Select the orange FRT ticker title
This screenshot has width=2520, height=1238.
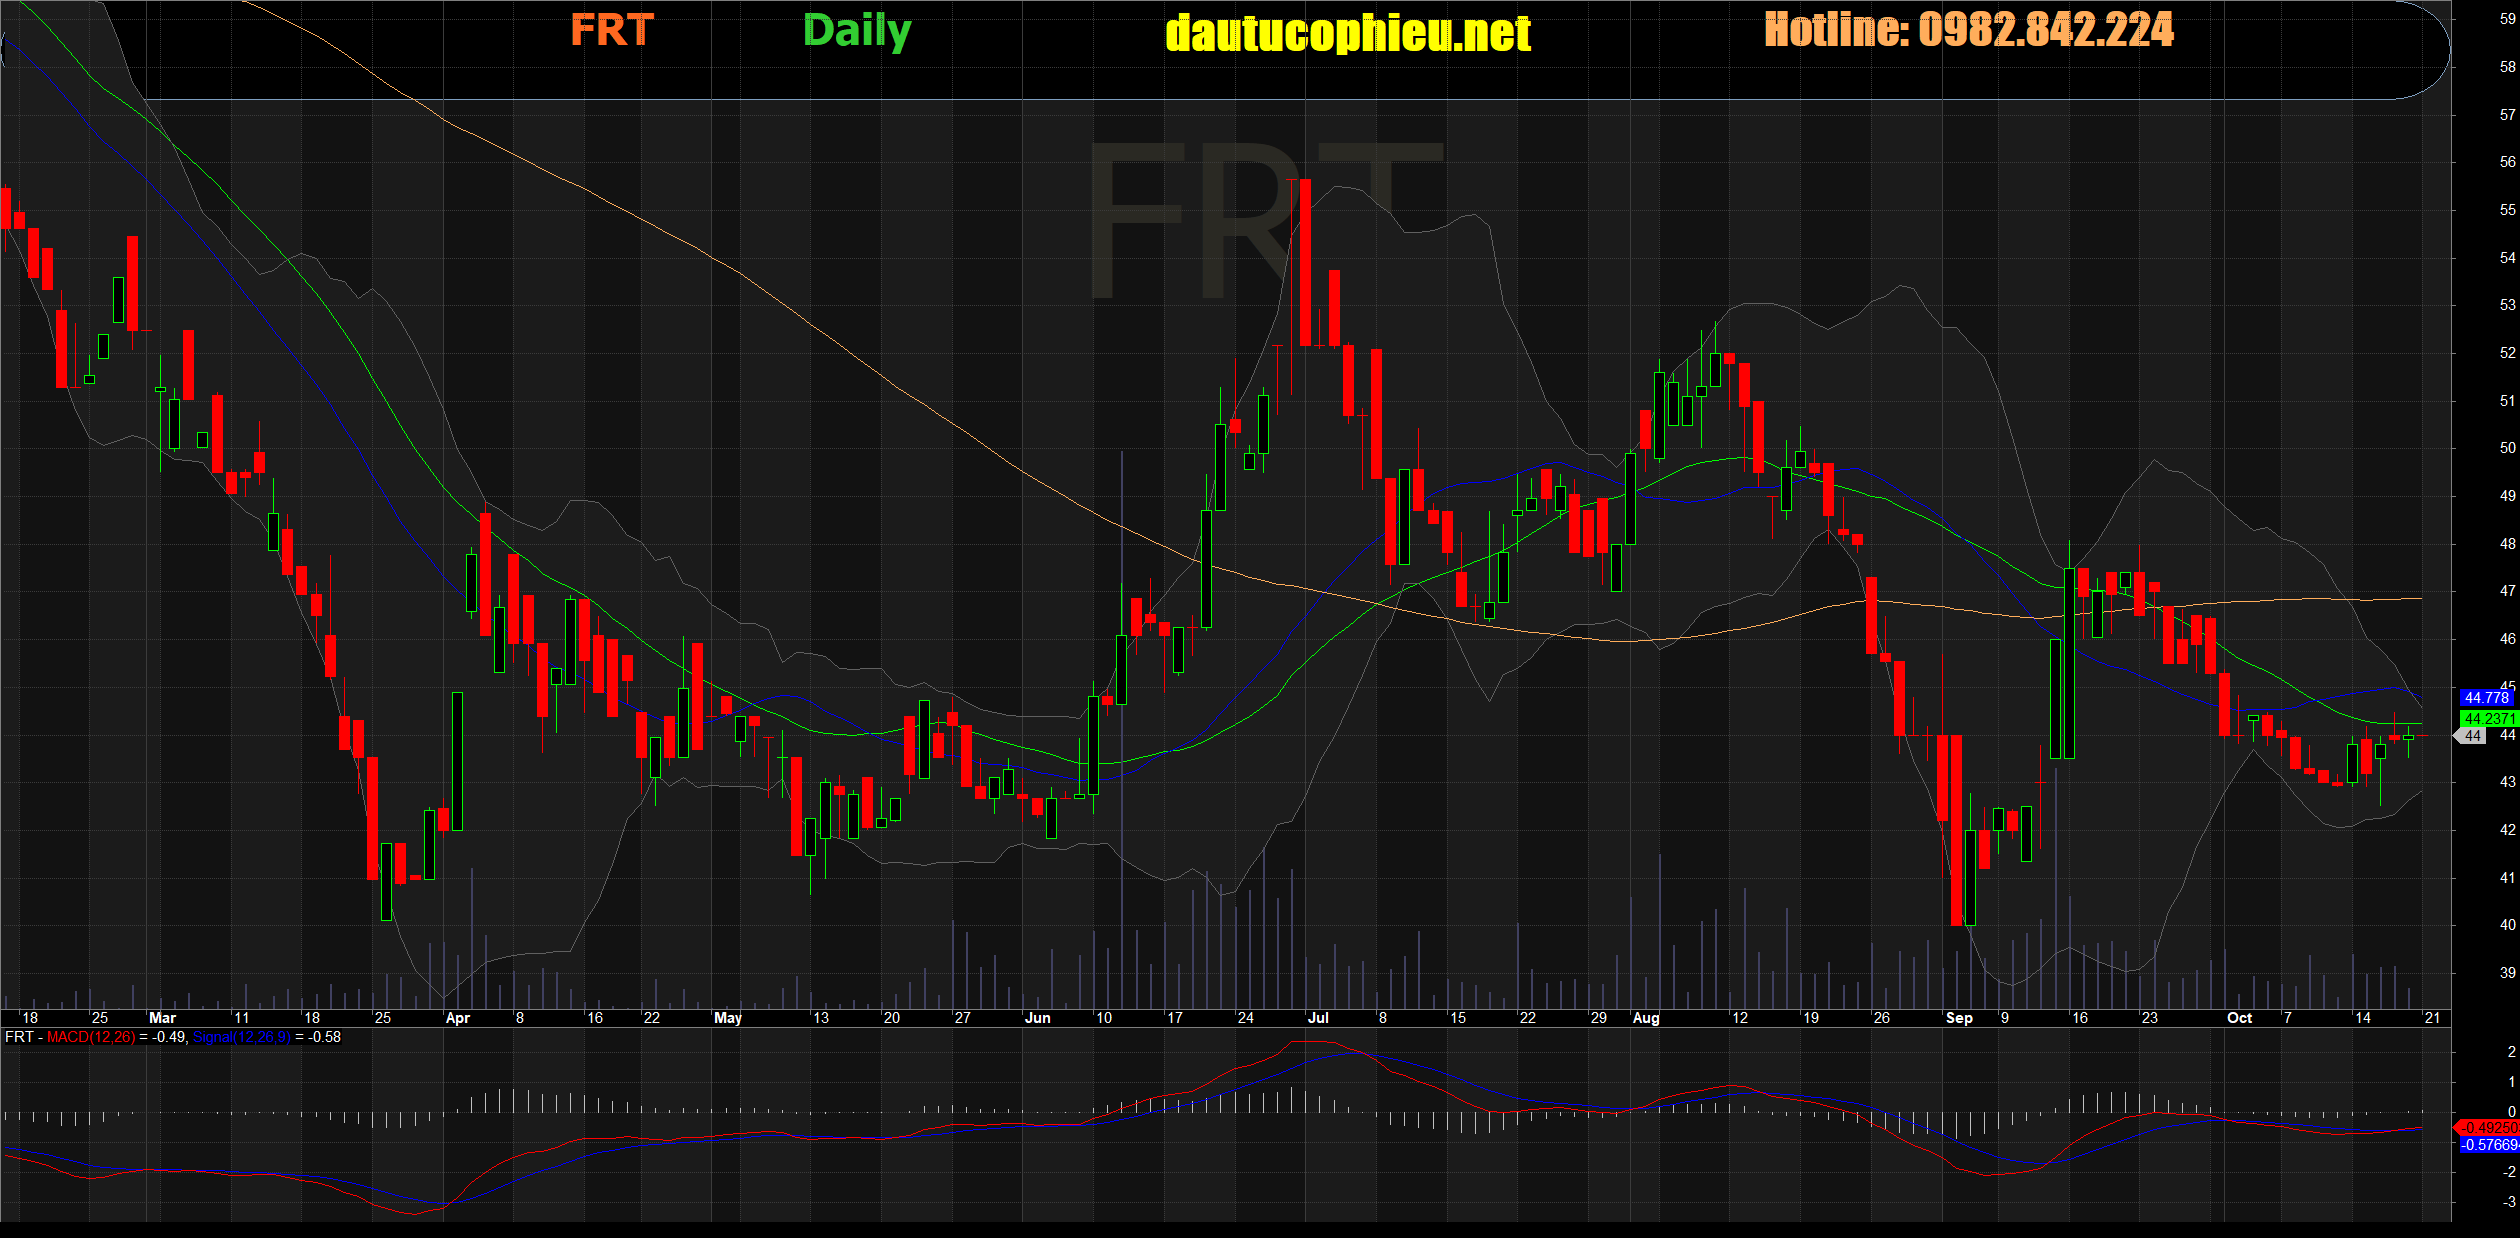[x=612, y=30]
